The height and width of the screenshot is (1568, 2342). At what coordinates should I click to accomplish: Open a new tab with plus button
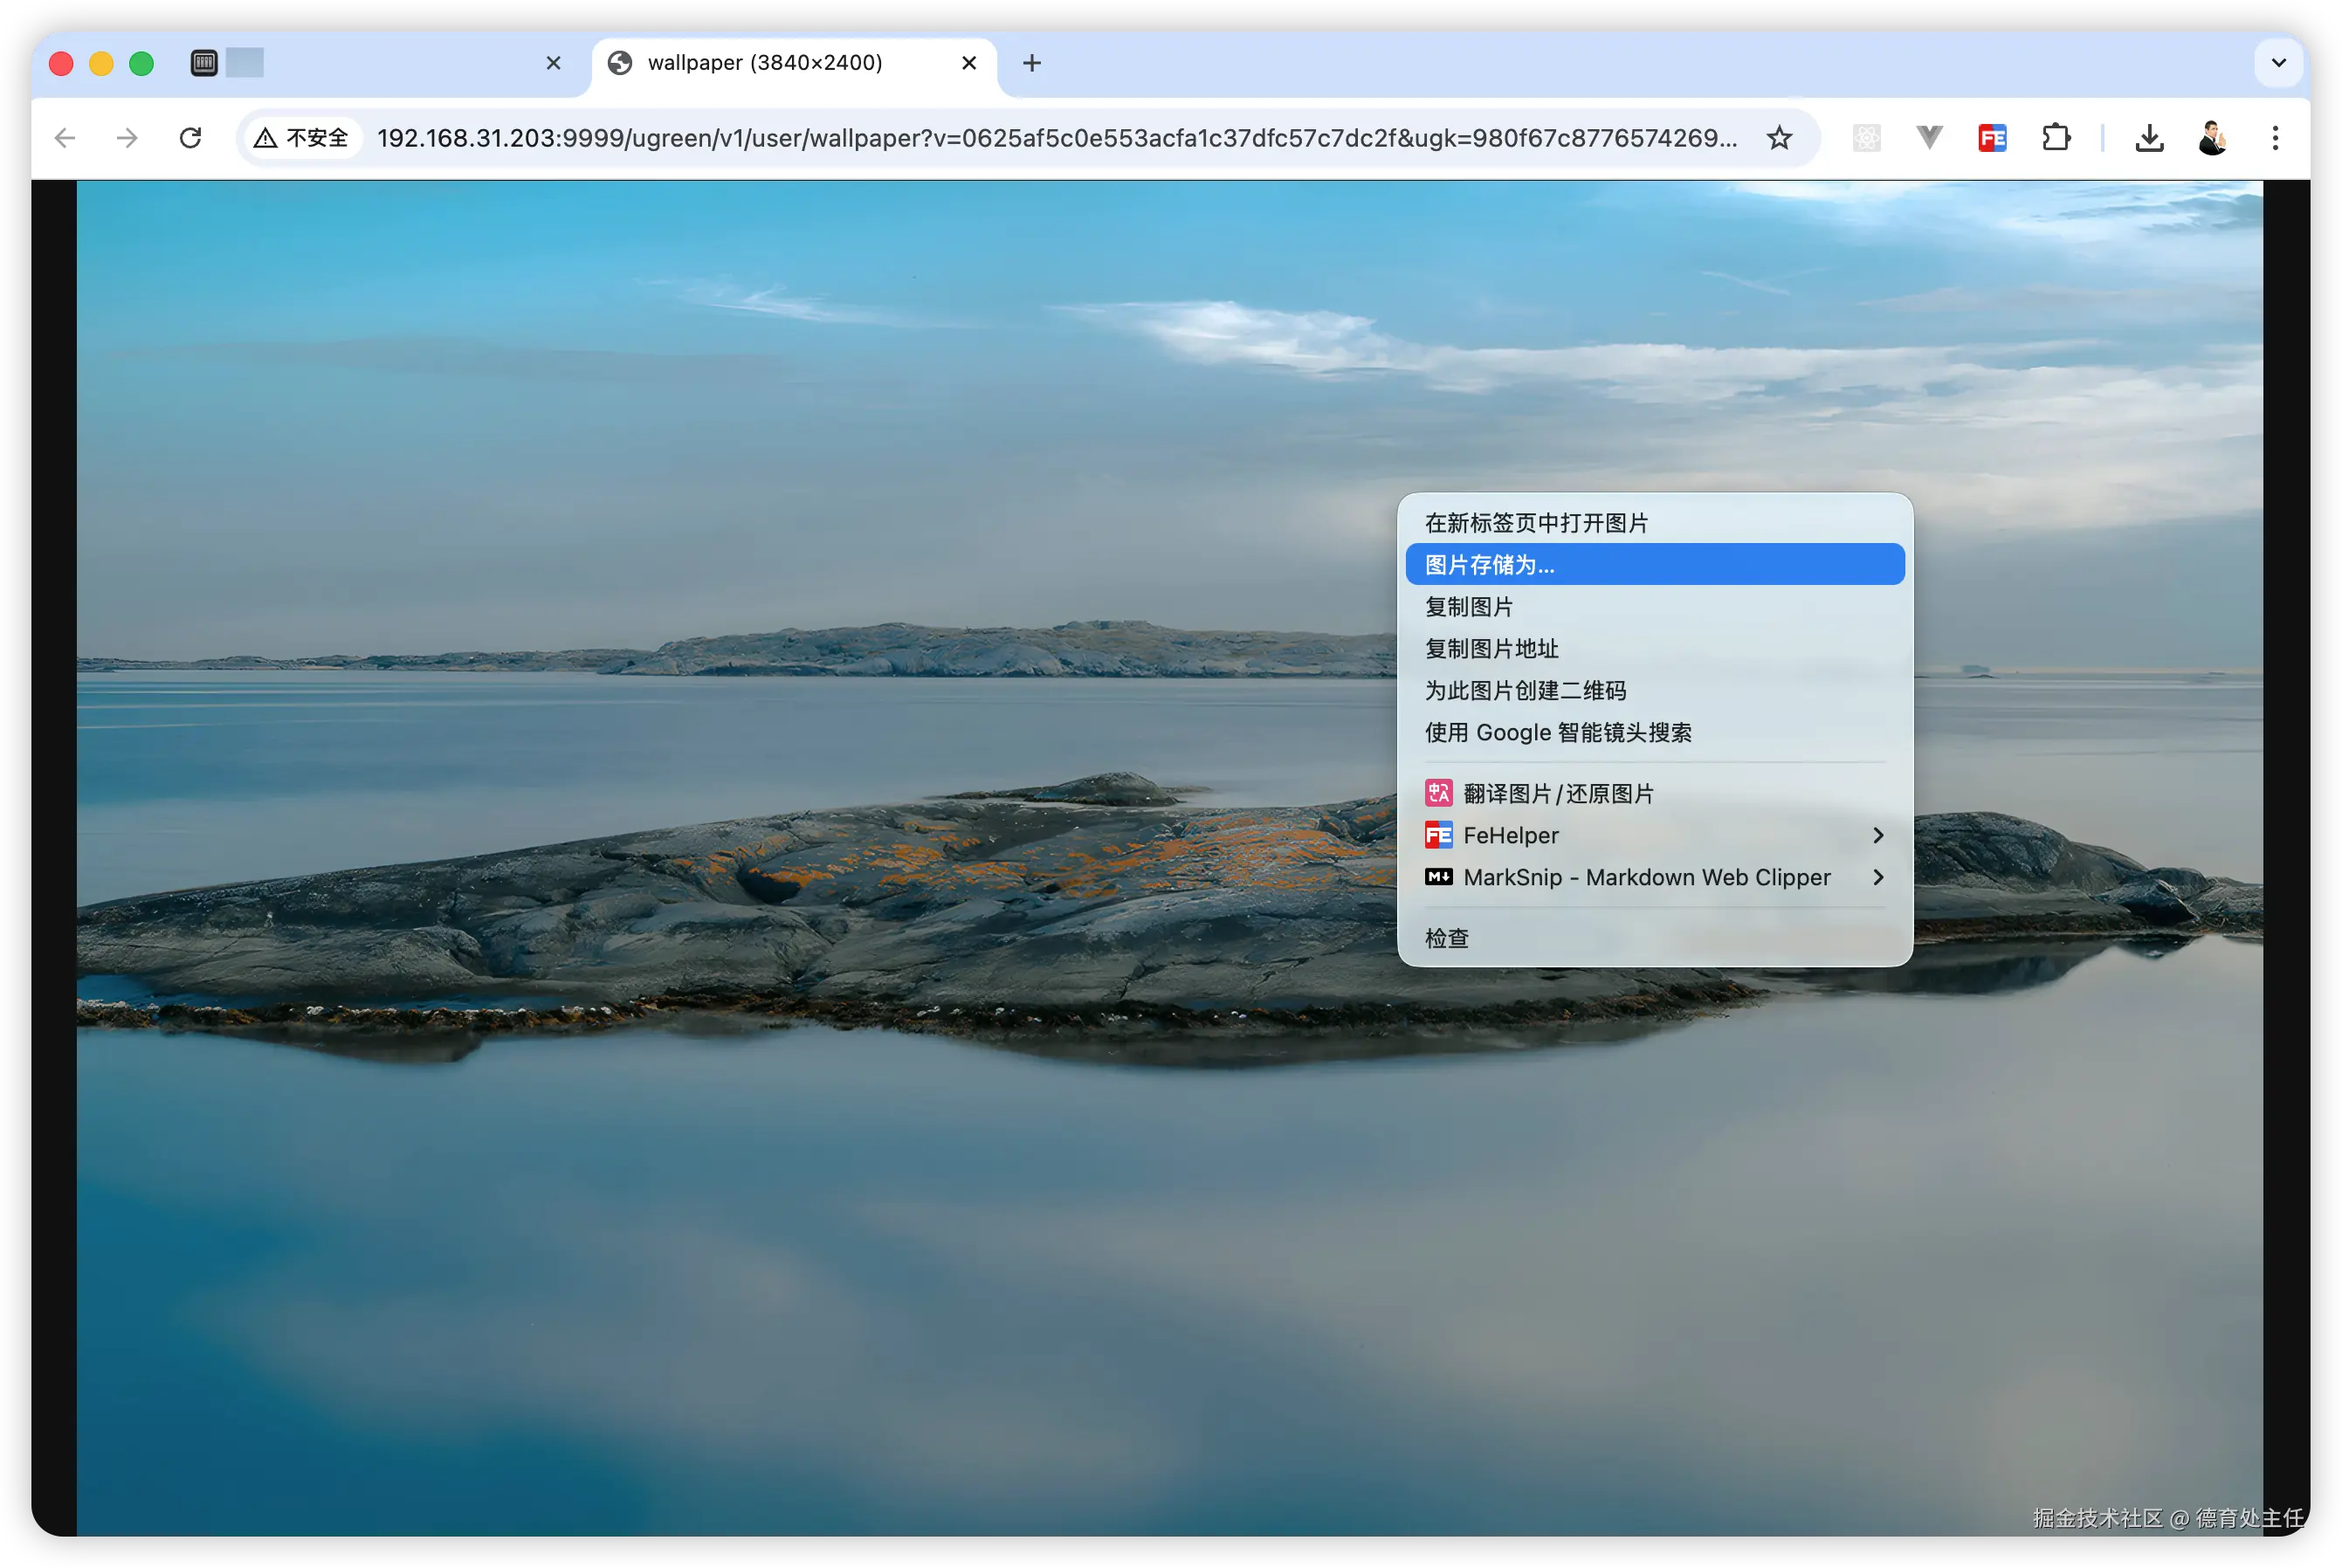pyautogui.click(x=1032, y=63)
